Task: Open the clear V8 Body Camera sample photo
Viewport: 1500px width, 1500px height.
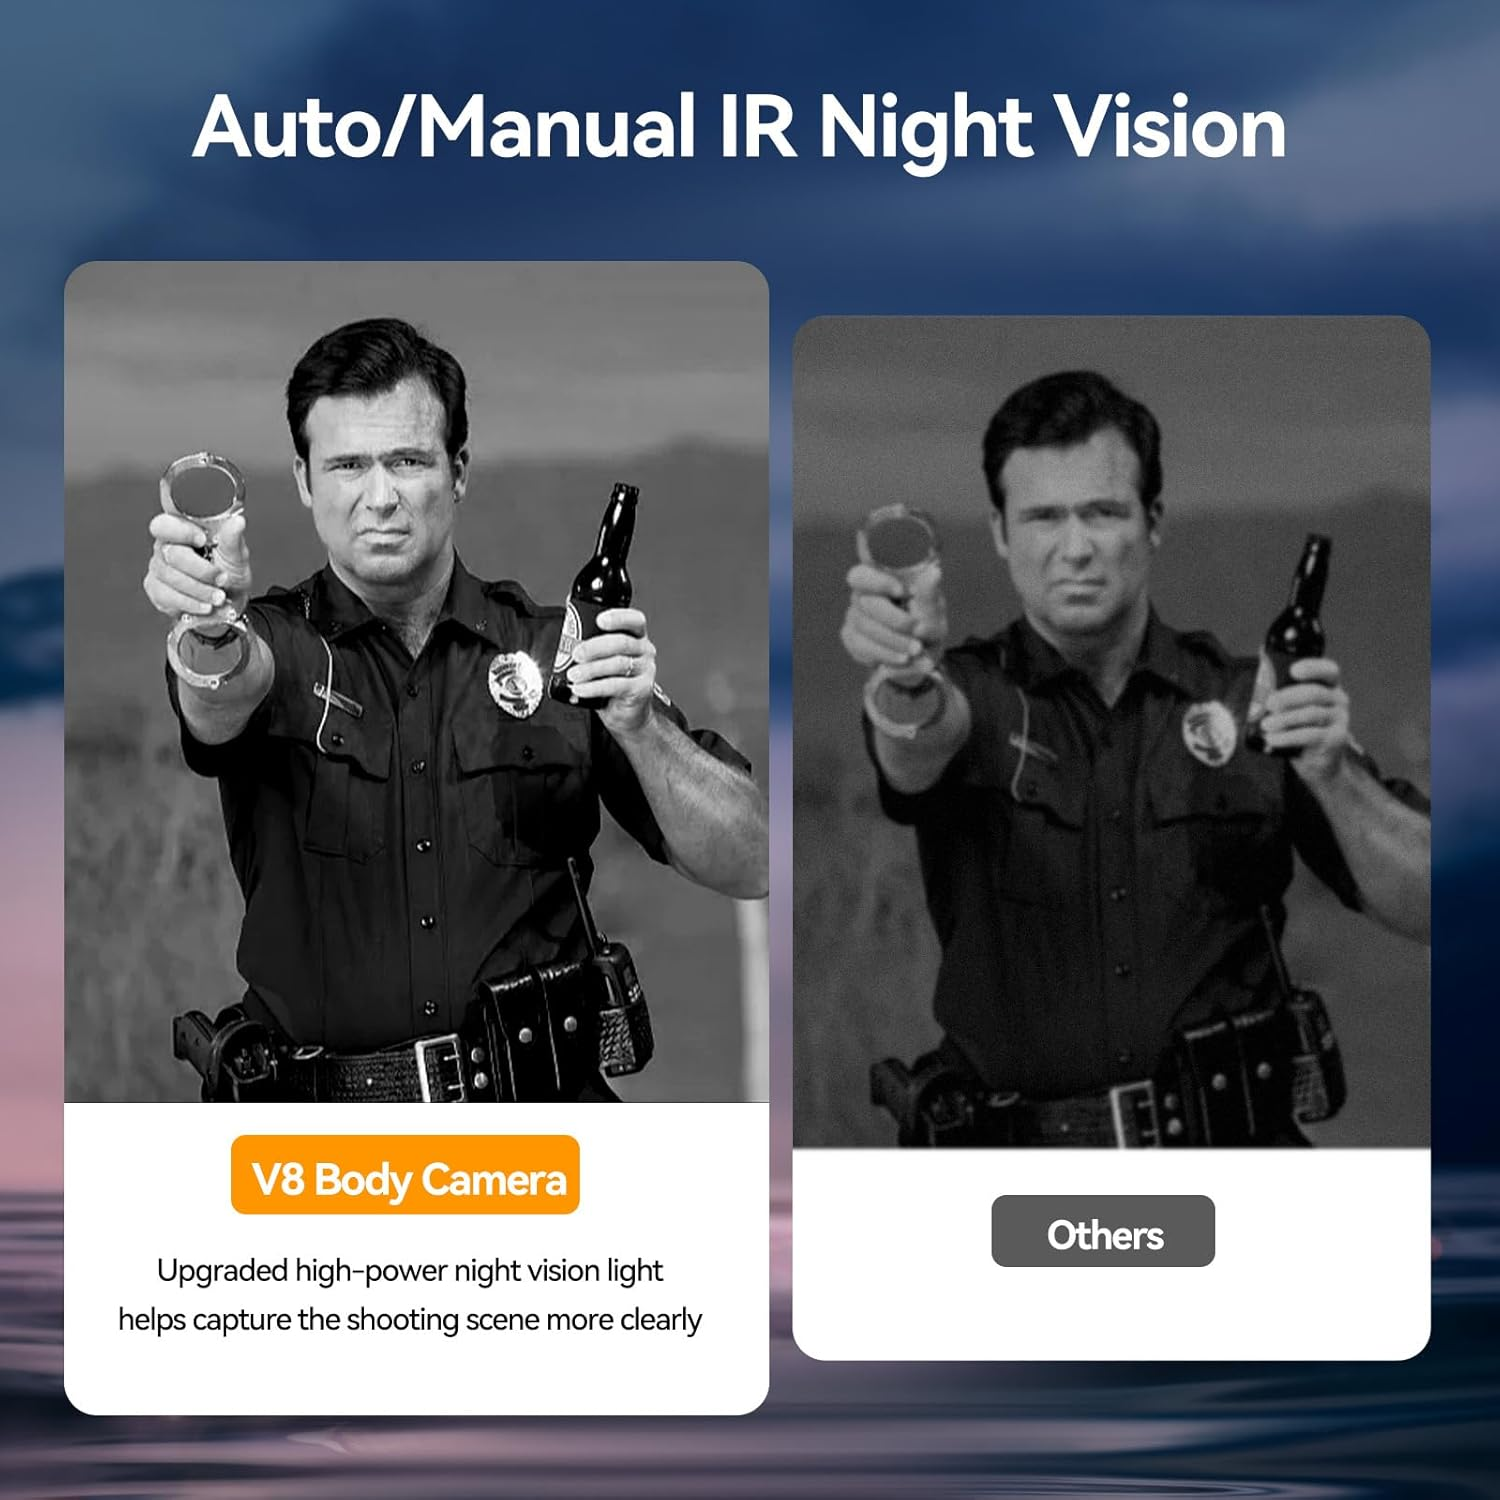Action: (416, 682)
